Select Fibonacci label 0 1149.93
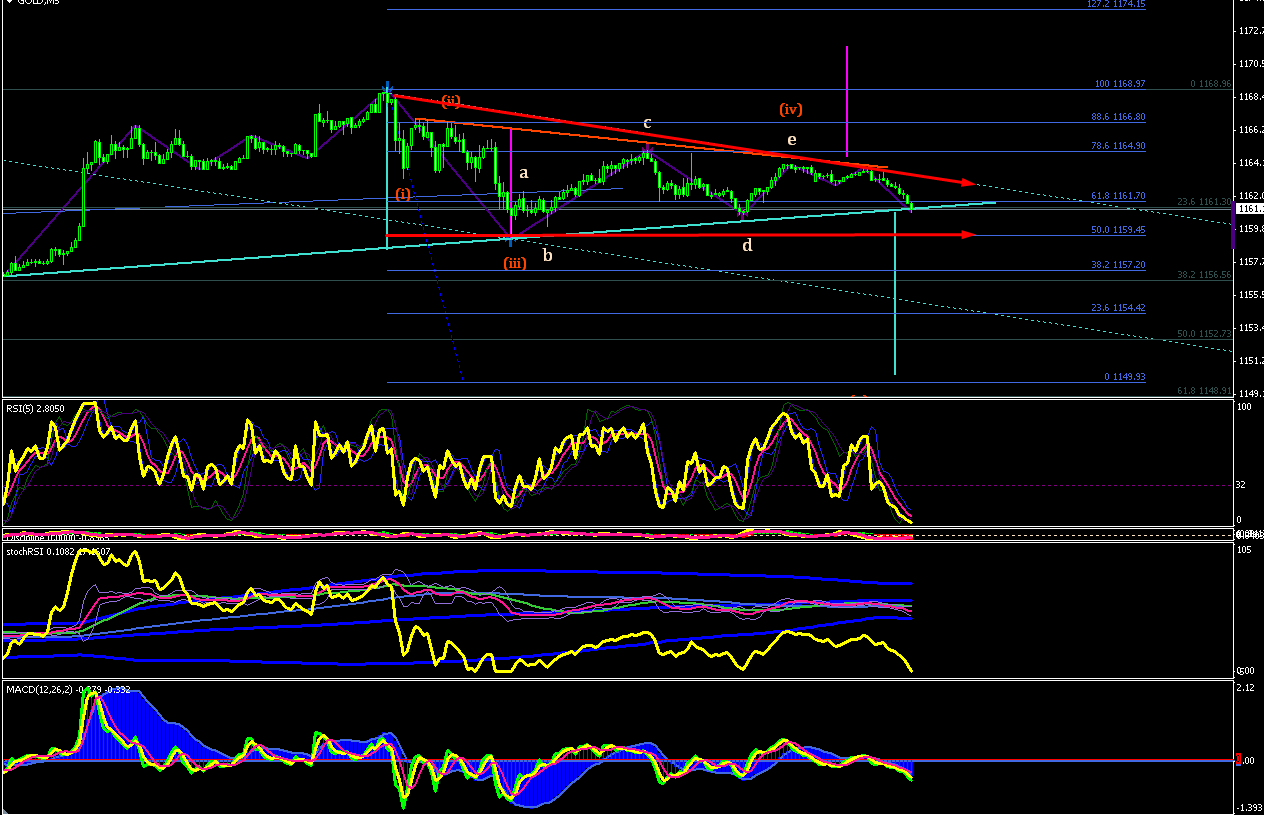This screenshot has height=815, width=1264. click(1125, 377)
